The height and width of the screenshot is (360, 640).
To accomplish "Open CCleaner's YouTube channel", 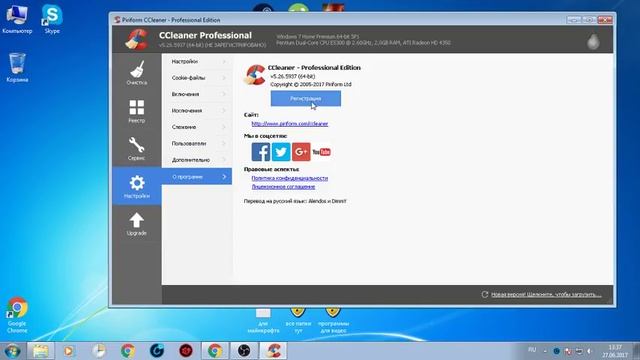I will click(322, 152).
